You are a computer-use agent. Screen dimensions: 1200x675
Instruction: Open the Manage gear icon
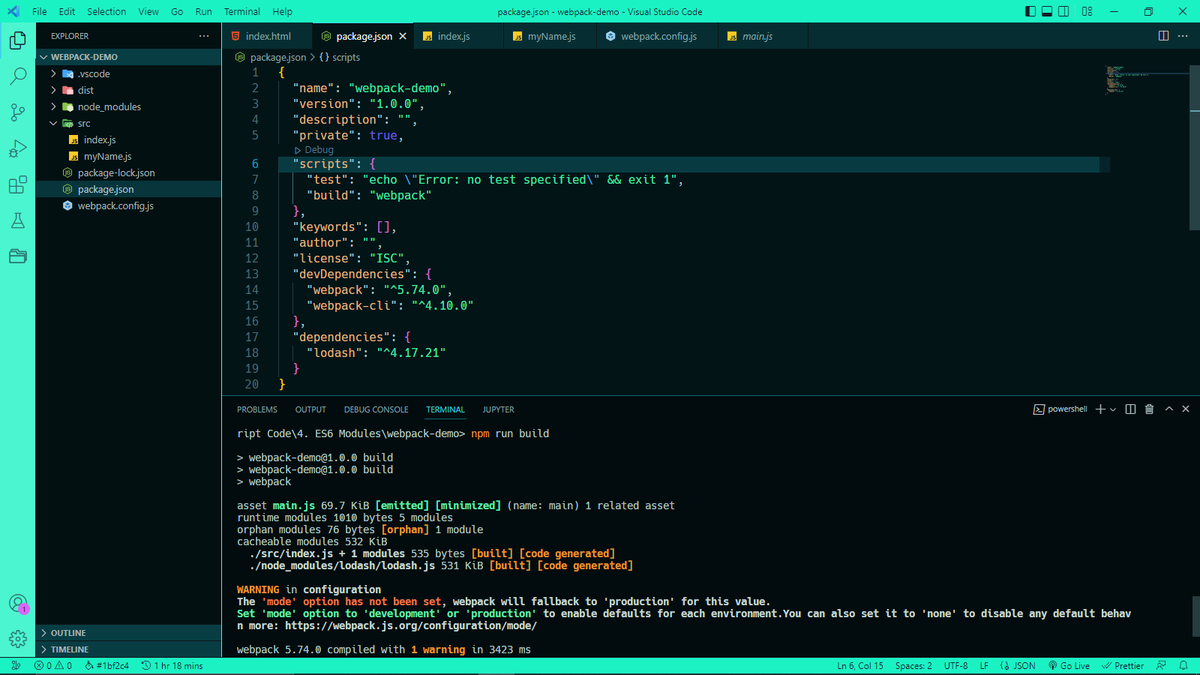pos(17,639)
